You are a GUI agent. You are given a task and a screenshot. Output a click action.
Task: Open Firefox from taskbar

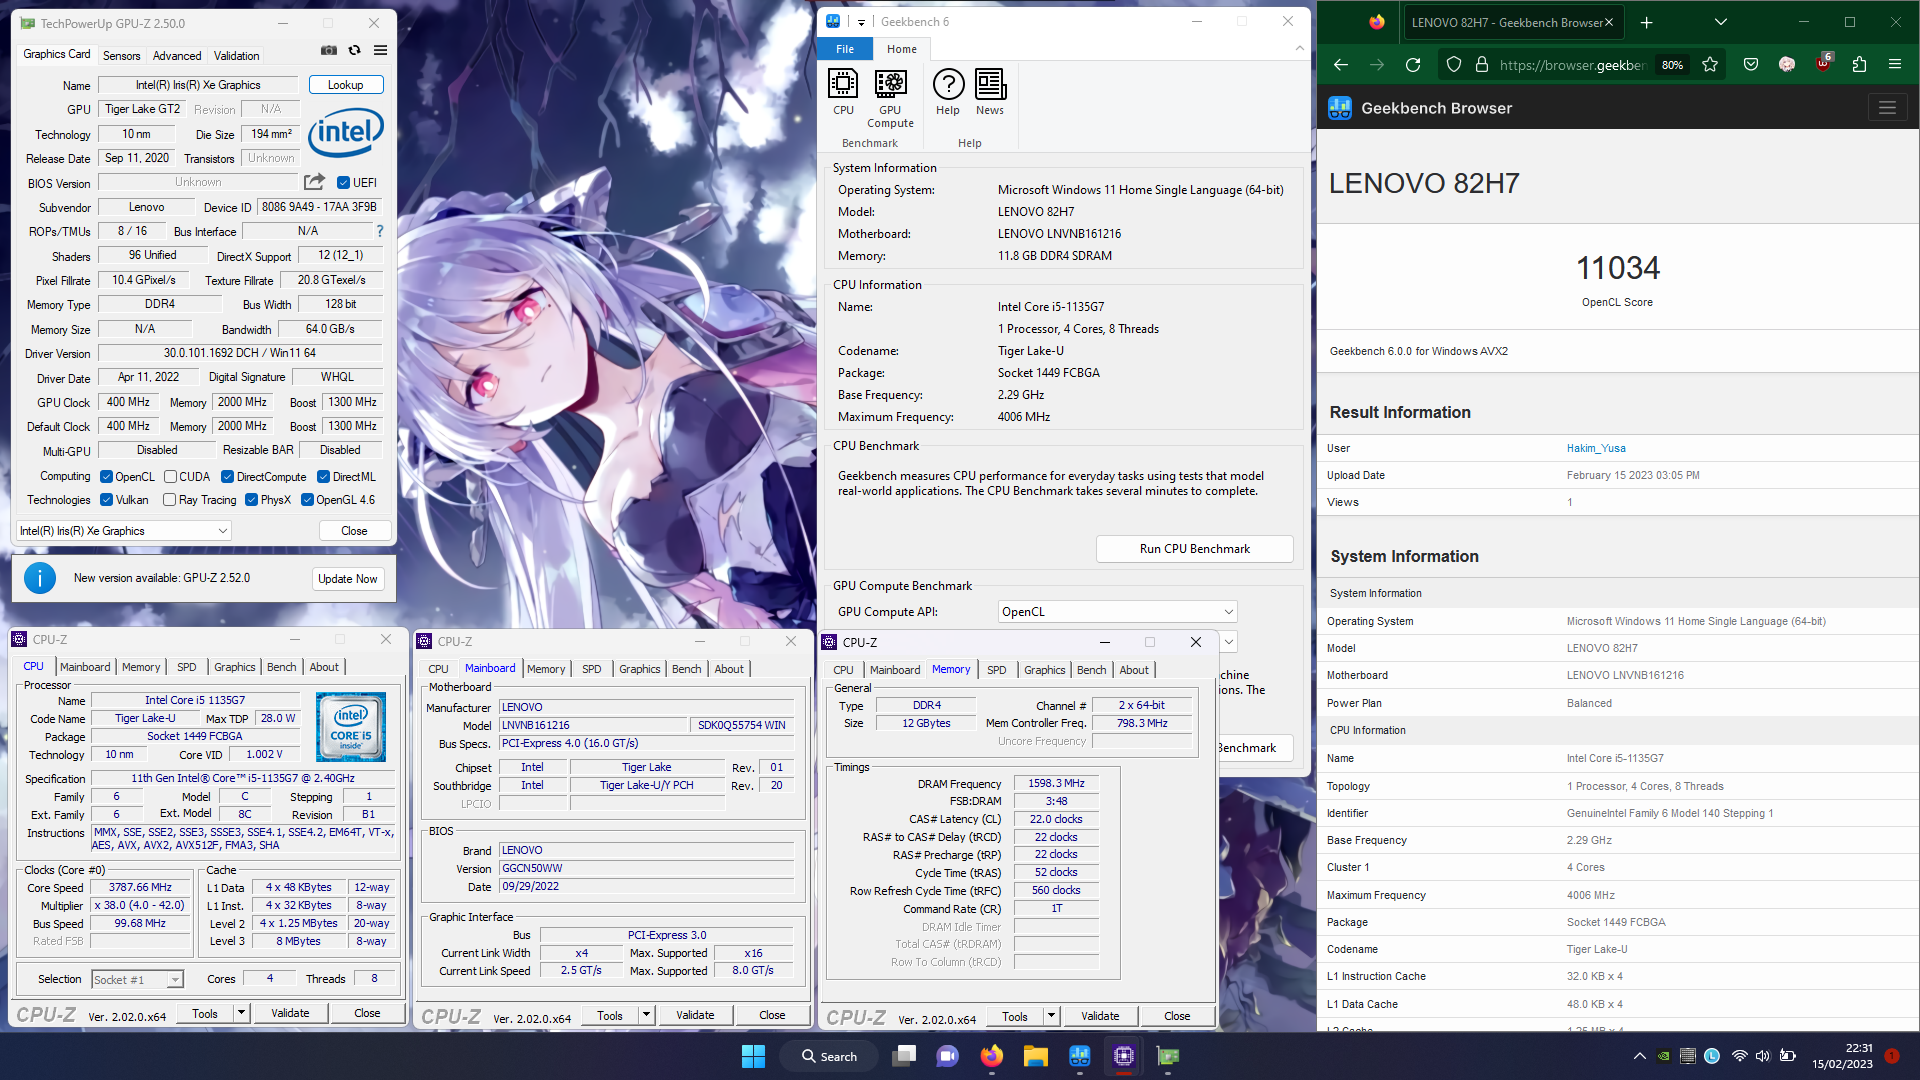[991, 1056]
